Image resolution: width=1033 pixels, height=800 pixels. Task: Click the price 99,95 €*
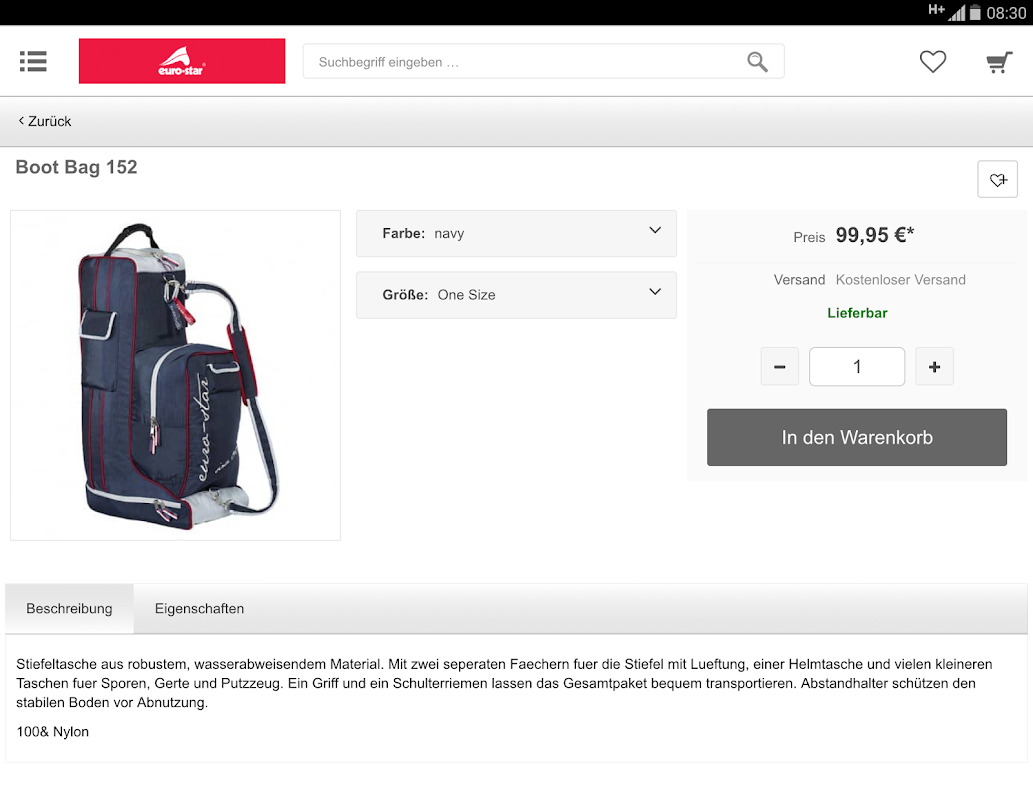(x=874, y=235)
